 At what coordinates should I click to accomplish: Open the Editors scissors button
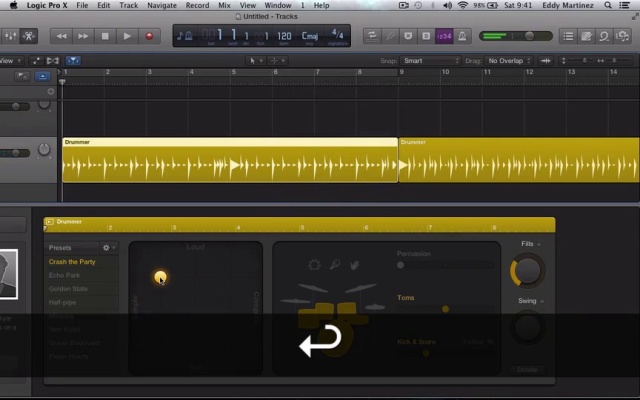[x=29, y=36]
